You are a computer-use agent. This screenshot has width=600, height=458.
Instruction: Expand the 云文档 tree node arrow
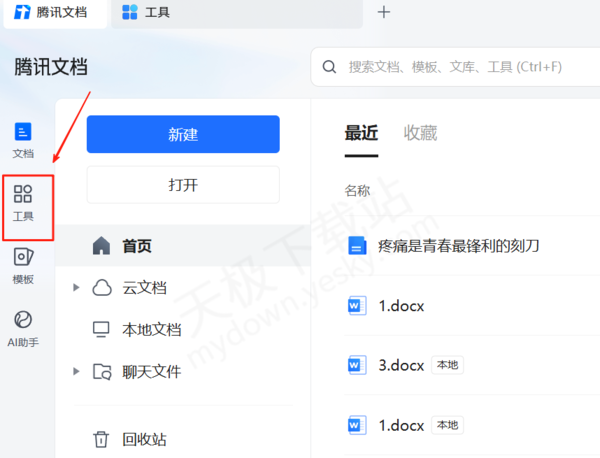click(76, 287)
